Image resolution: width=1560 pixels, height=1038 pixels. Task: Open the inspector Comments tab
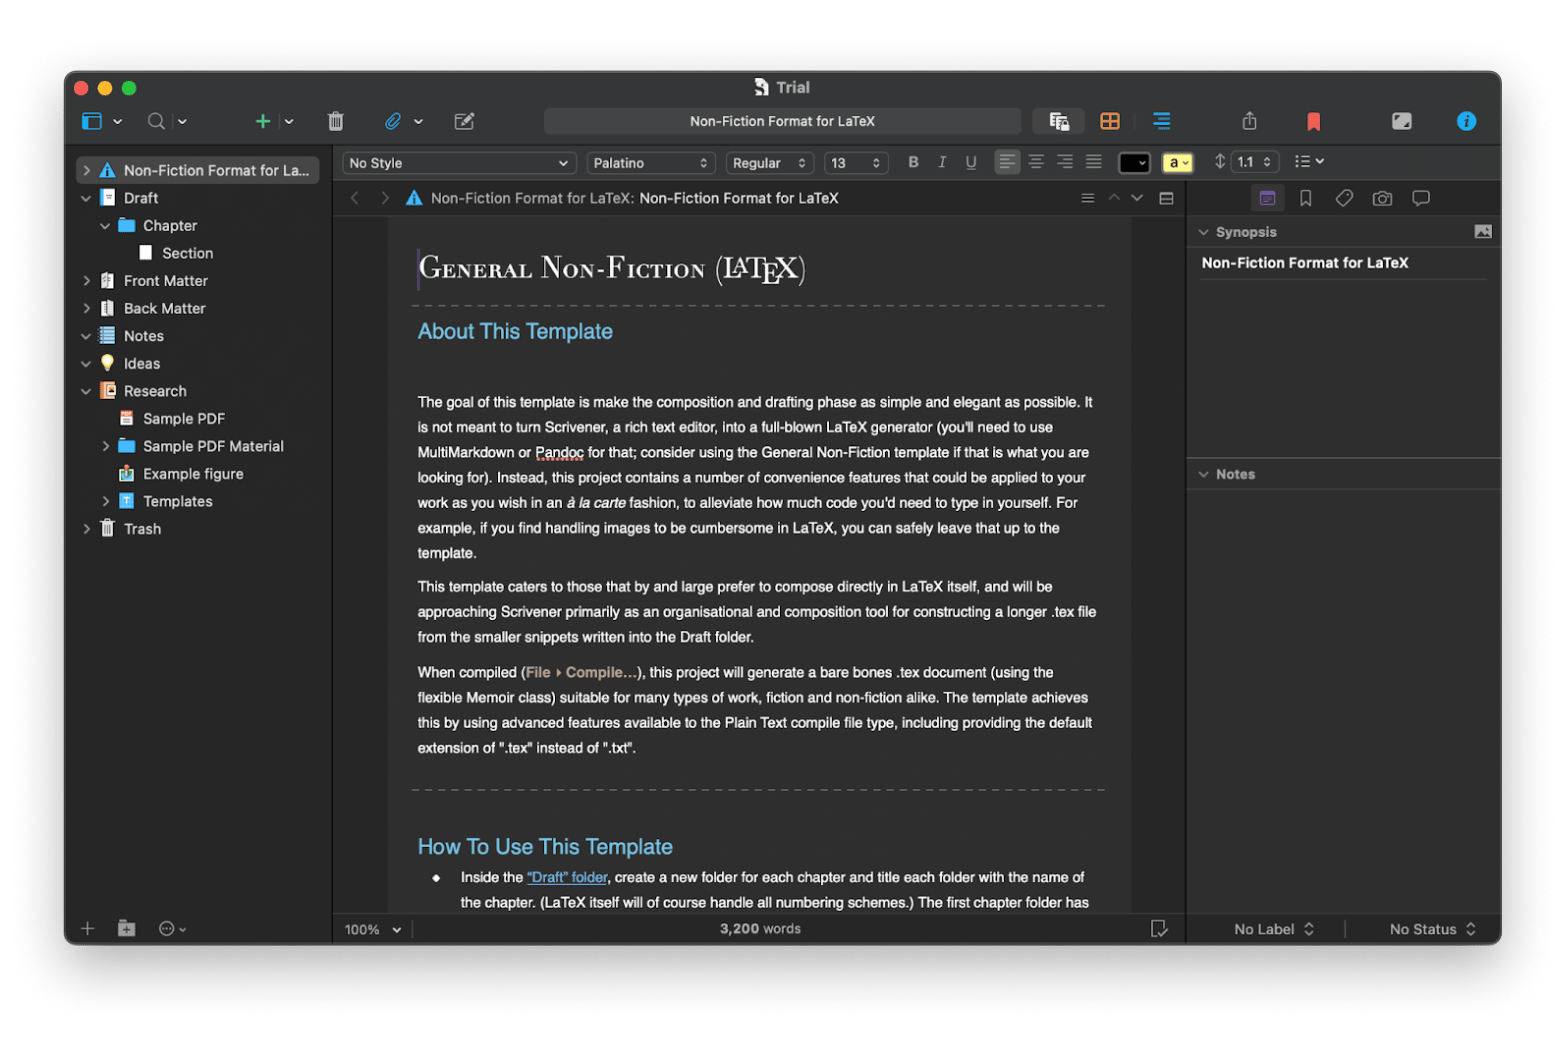point(1420,198)
